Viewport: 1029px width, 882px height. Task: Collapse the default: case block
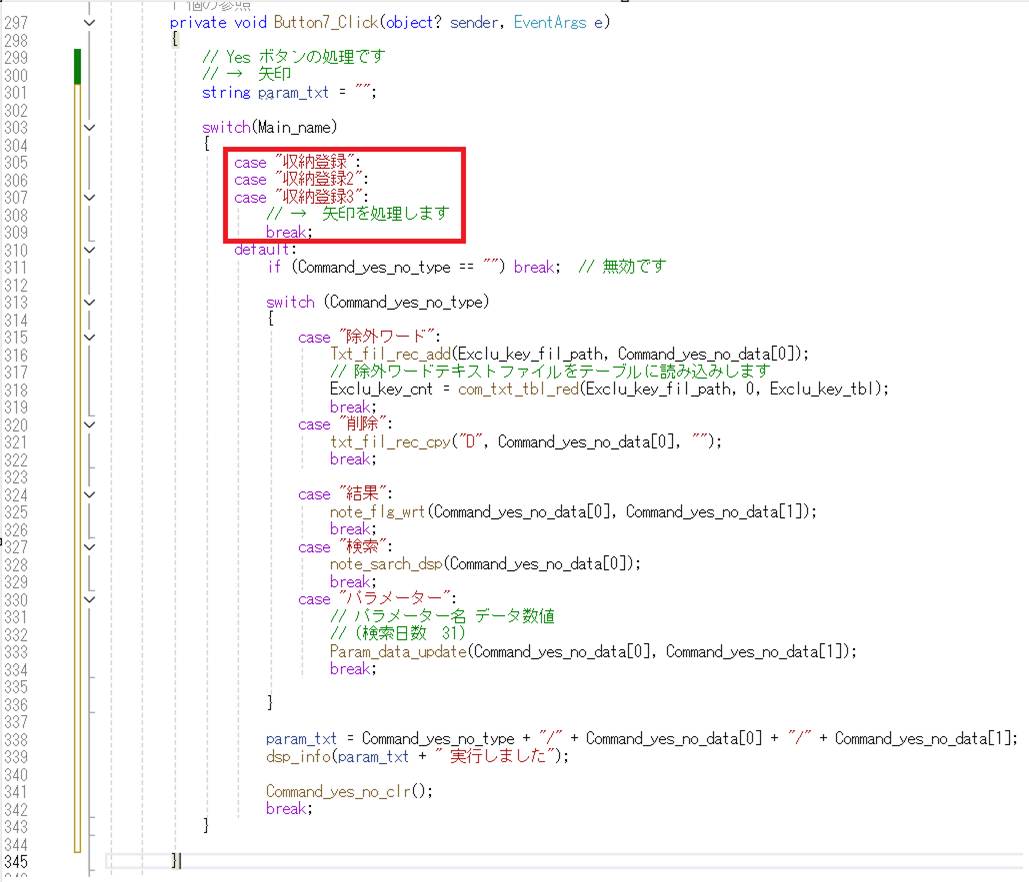[90, 249]
